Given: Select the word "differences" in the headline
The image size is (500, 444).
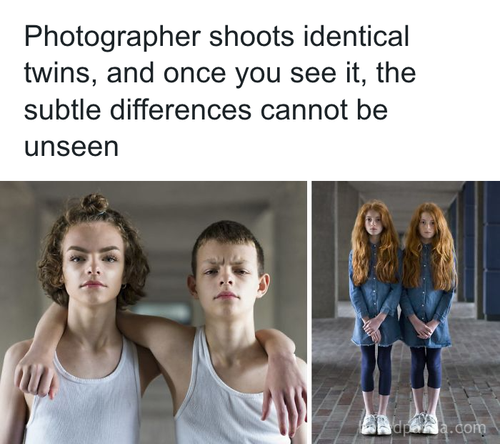Looking at the screenshot, I should (181, 108).
